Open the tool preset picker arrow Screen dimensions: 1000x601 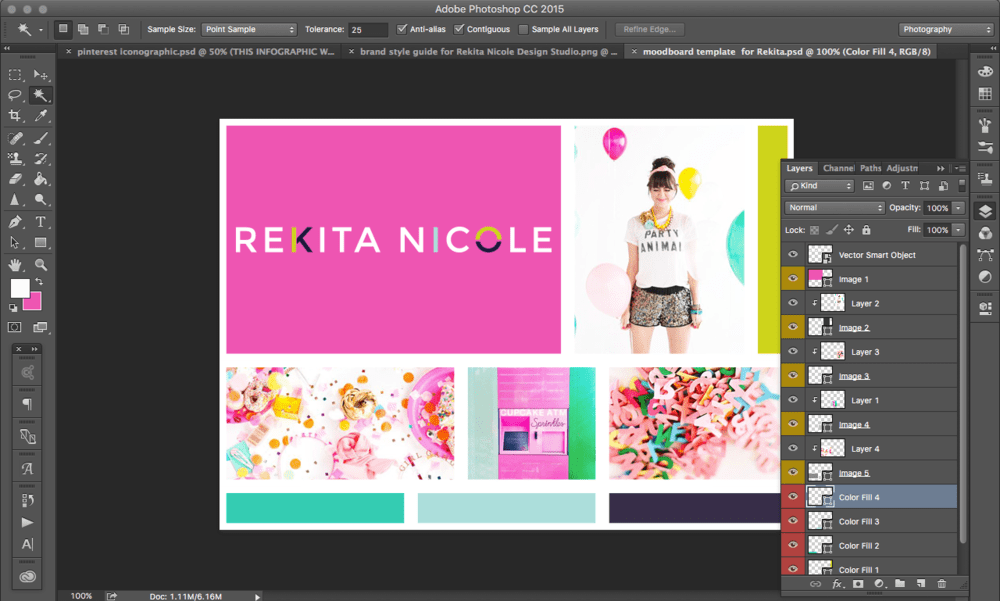pos(41,29)
